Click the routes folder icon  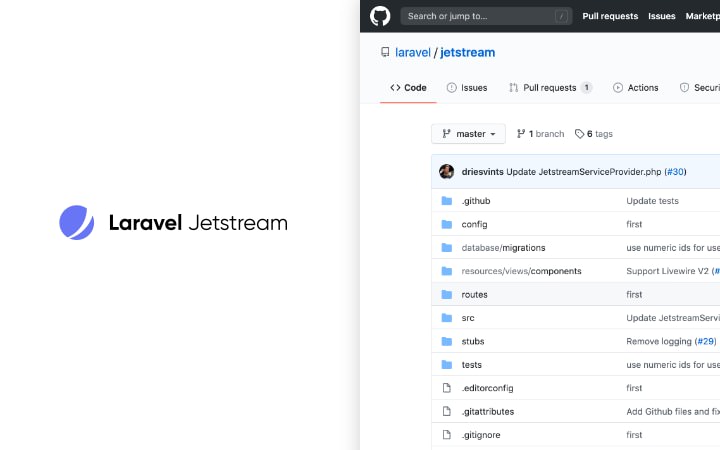[446, 294]
